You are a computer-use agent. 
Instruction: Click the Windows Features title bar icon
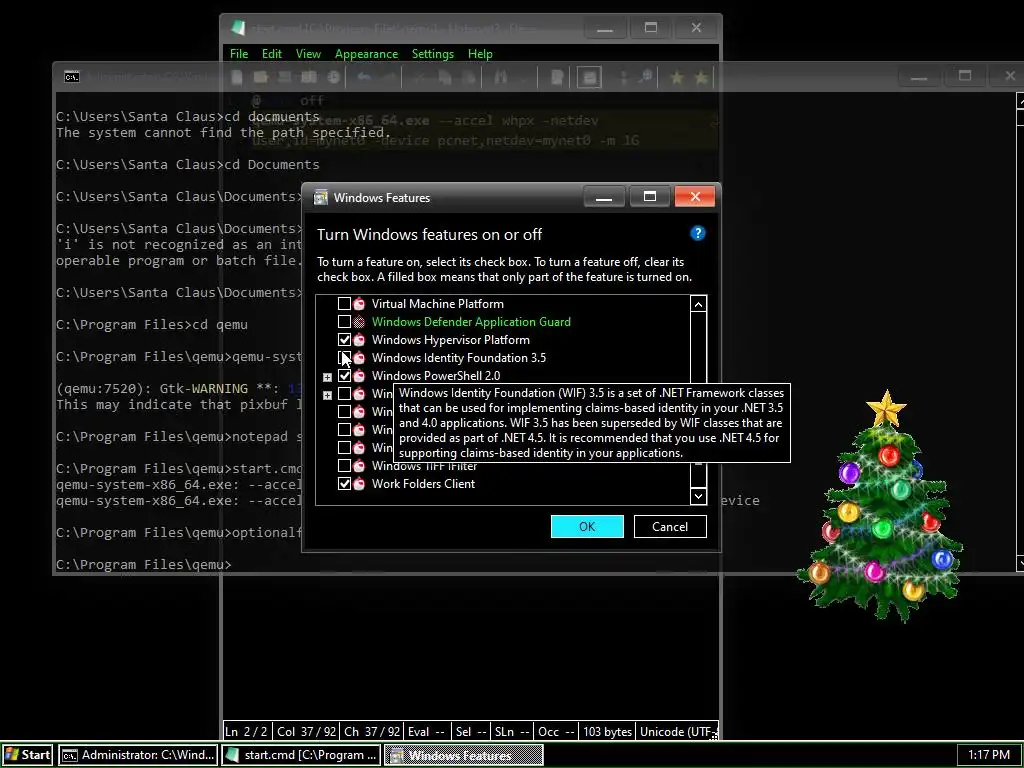pyautogui.click(x=321, y=197)
